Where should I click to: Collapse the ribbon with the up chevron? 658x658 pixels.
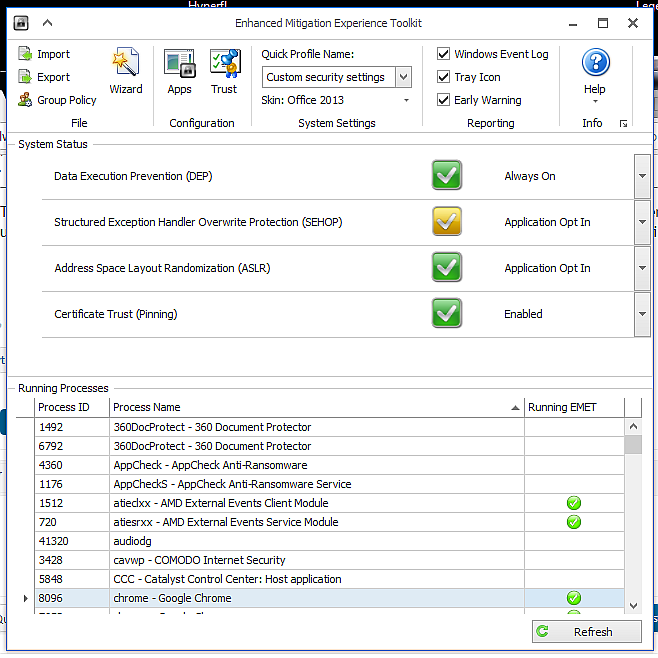click(x=47, y=23)
